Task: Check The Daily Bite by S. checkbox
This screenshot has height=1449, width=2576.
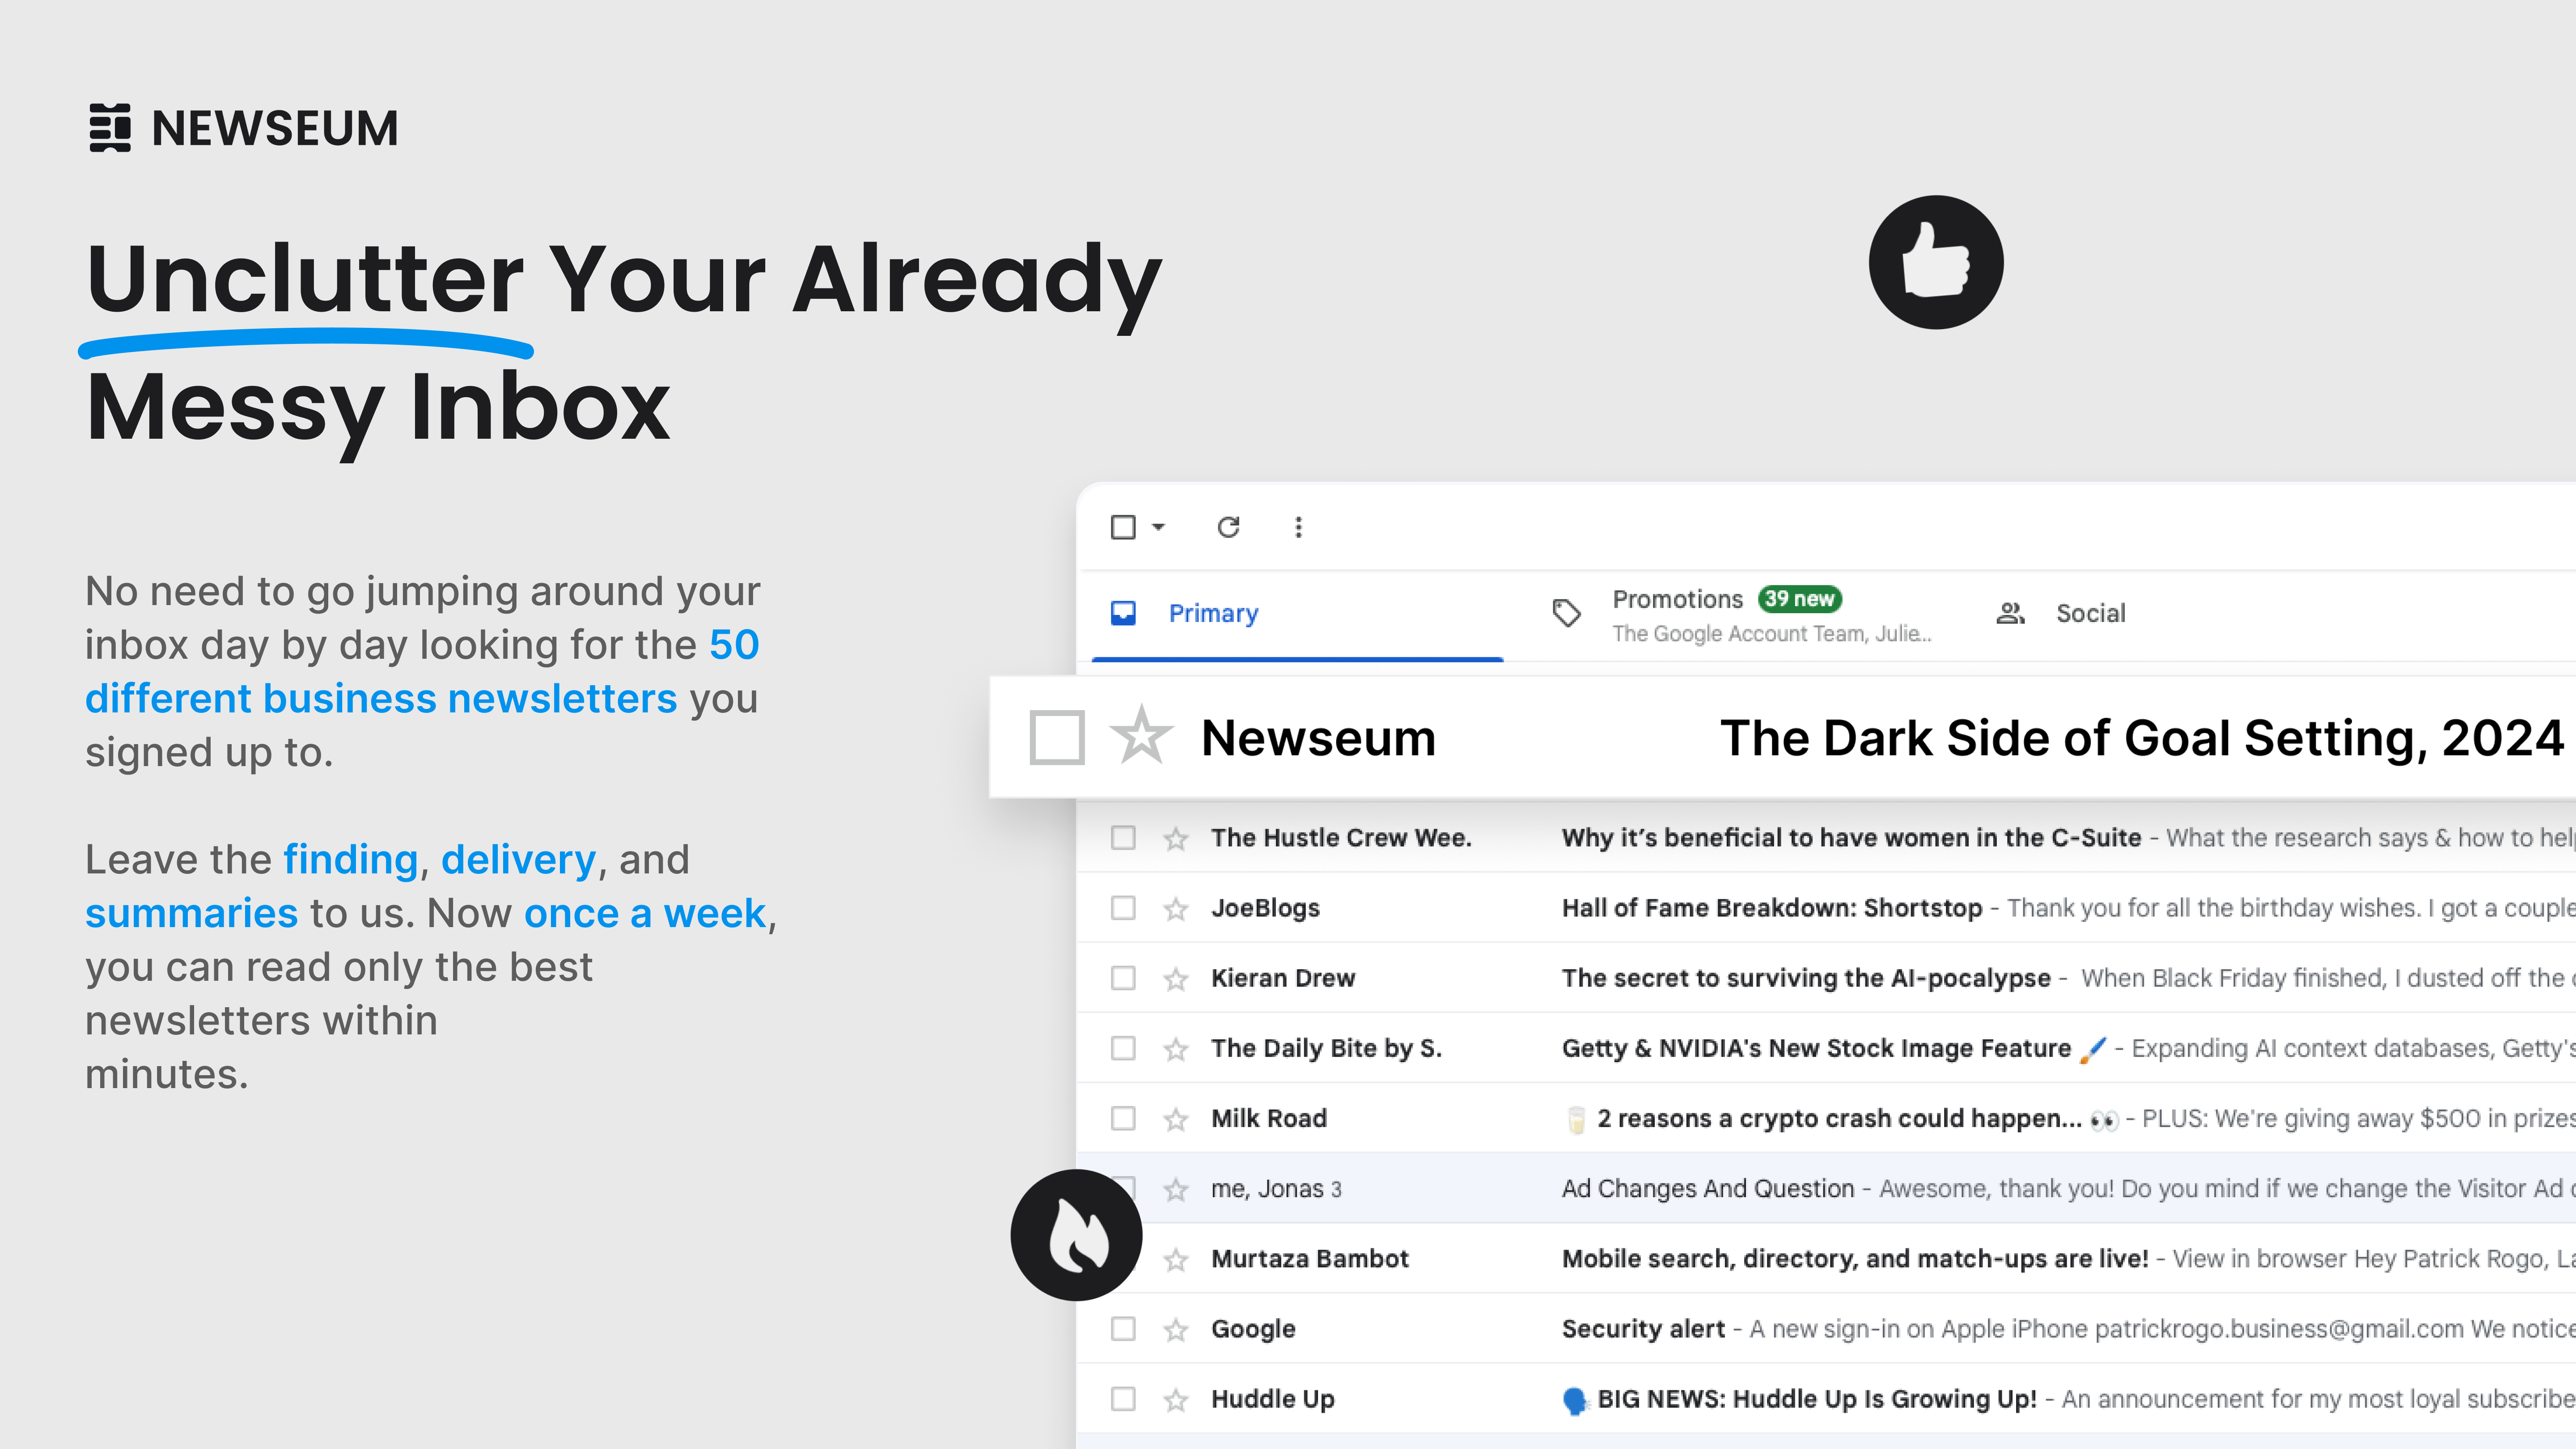Action: click(x=1123, y=1048)
